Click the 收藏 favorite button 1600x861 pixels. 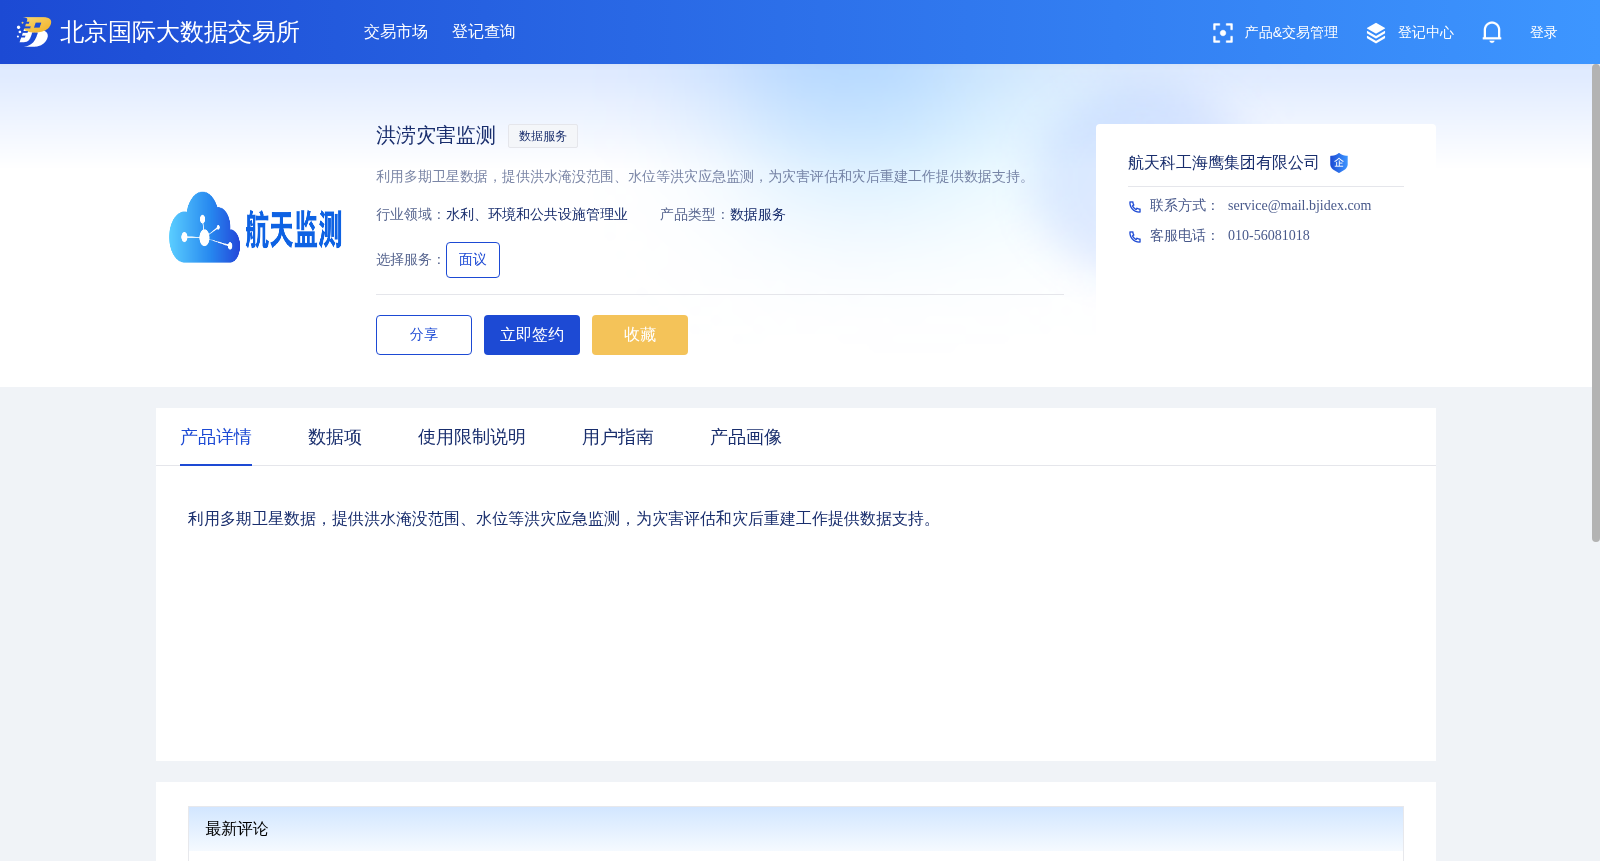[x=640, y=335]
